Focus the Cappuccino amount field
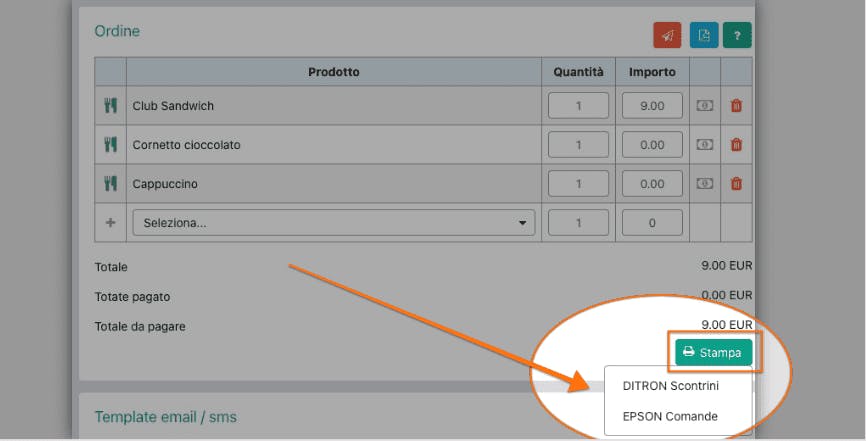The height and width of the screenshot is (441, 866). click(652, 183)
